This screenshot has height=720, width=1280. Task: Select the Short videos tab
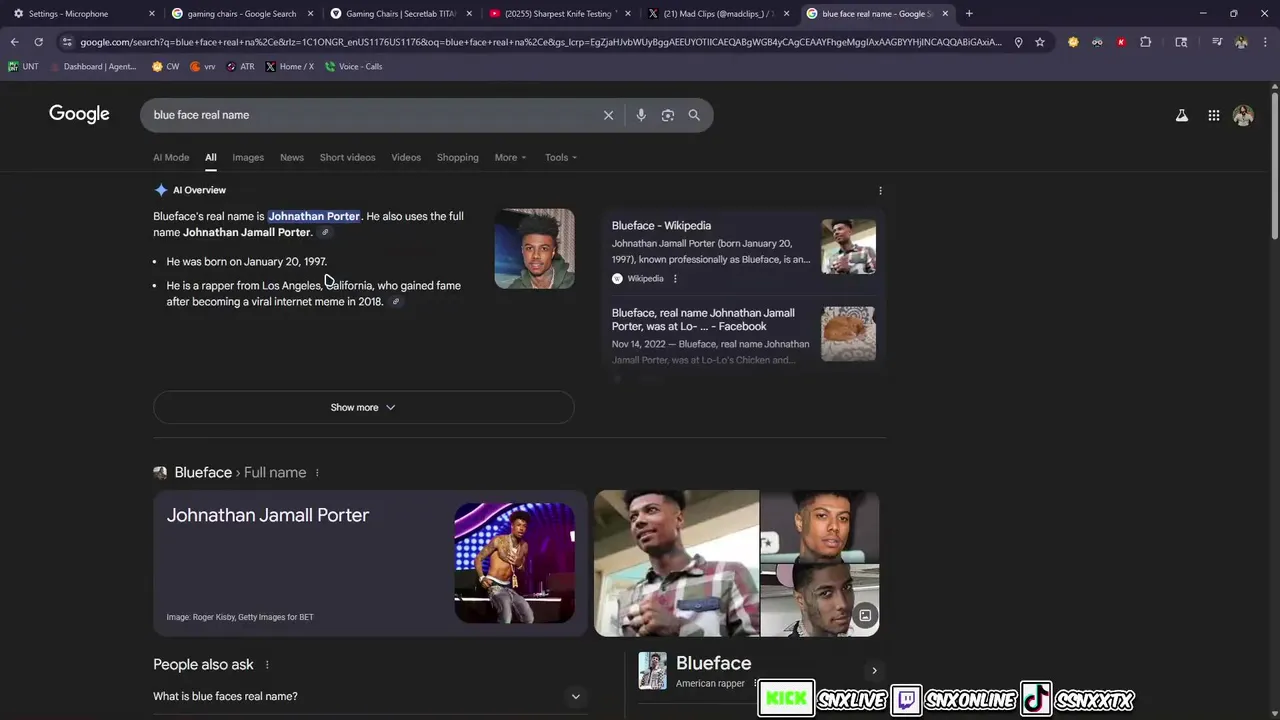(347, 157)
